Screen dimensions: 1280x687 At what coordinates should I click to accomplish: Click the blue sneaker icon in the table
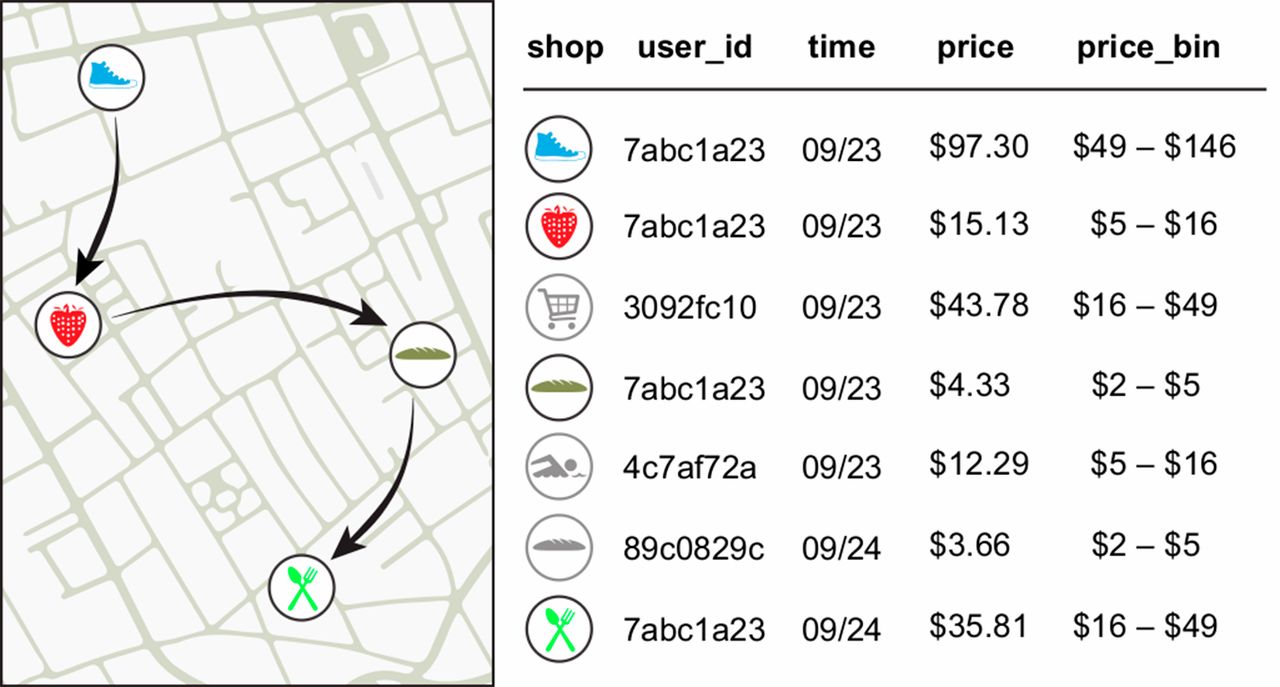(x=559, y=147)
